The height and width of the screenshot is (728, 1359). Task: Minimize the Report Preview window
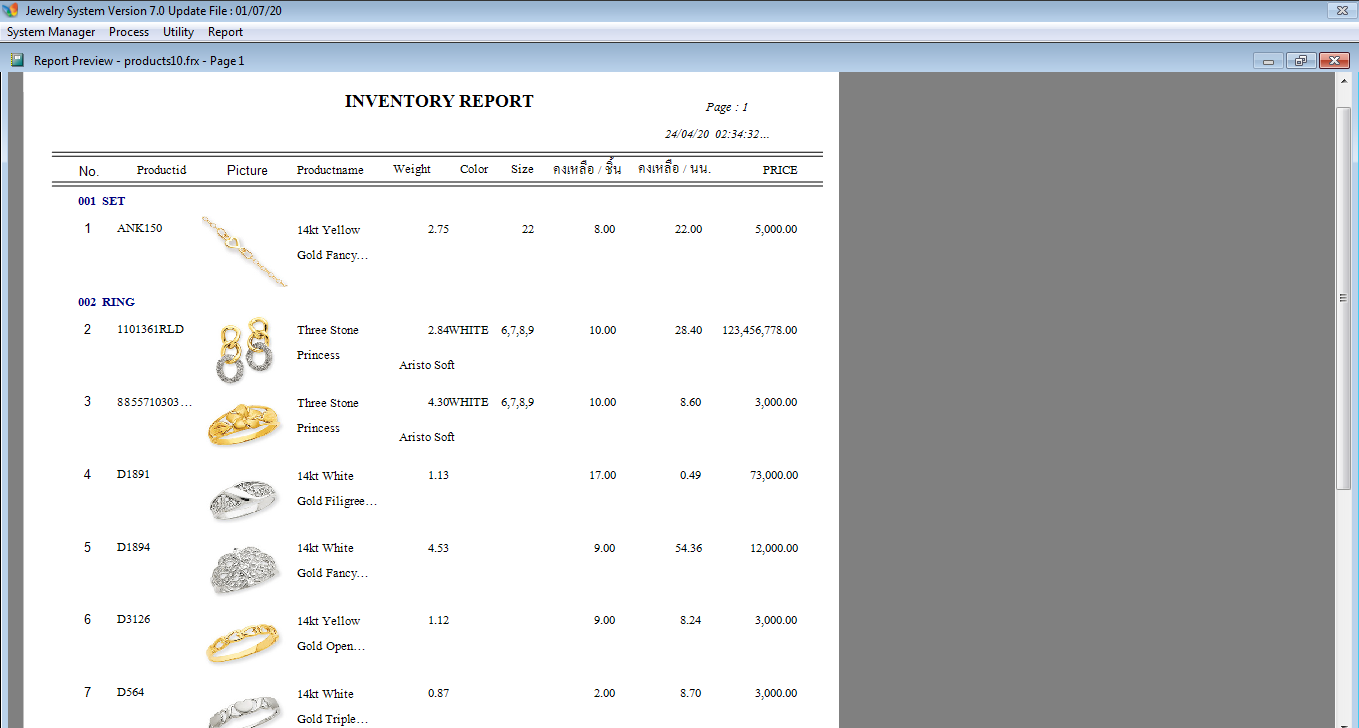click(1269, 61)
